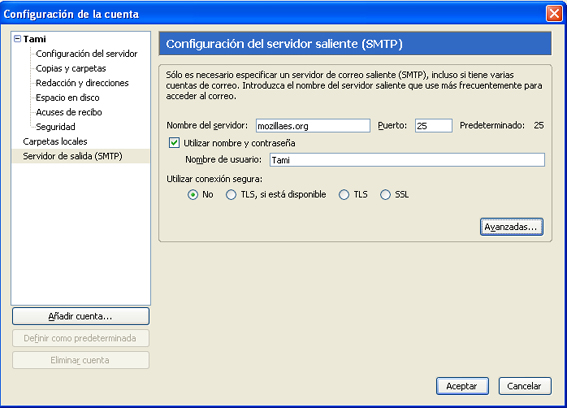Image resolution: width=567 pixels, height=408 pixels.
Task: Click the Nombre de usuario field
Action: click(x=407, y=160)
